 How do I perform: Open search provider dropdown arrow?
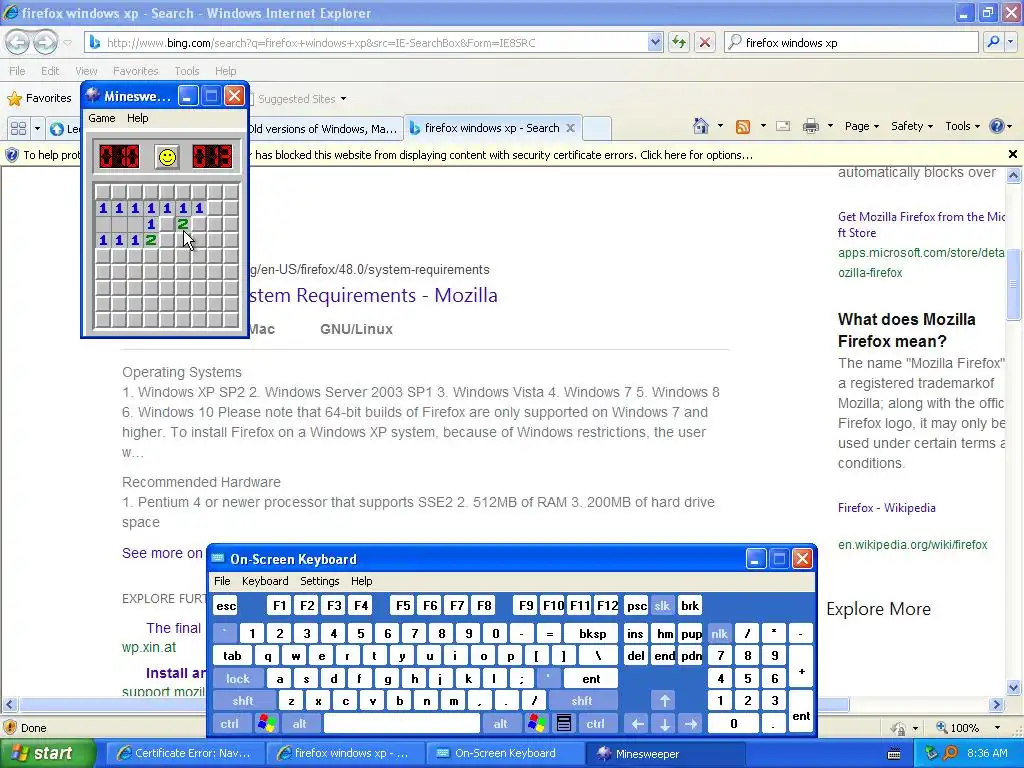[1010, 42]
